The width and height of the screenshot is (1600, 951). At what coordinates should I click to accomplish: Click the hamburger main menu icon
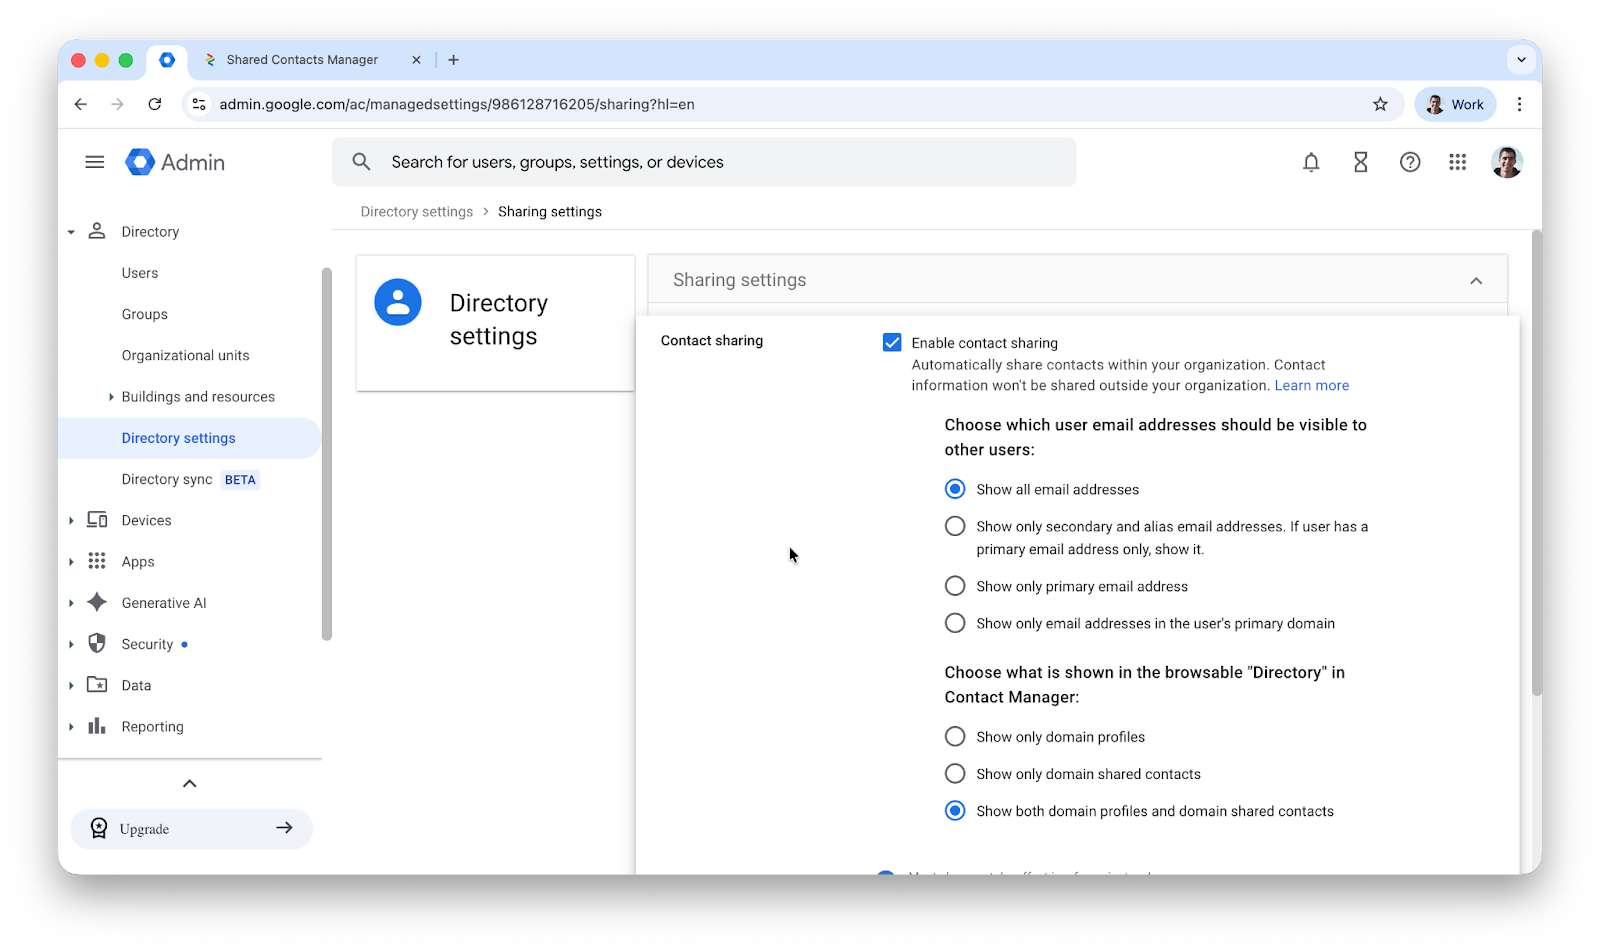tap(95, 162)
